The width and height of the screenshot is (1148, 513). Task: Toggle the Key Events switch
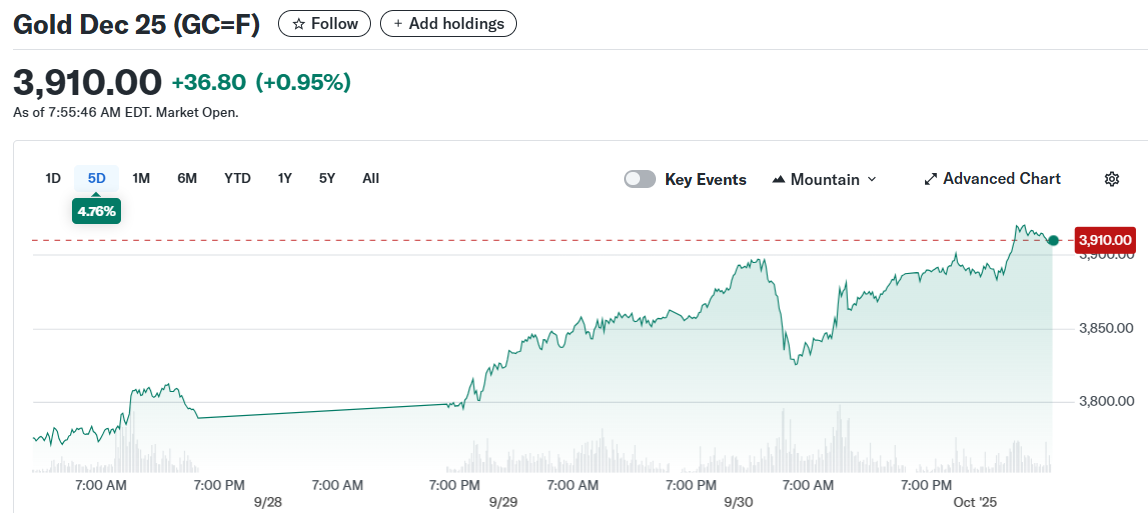640,179
